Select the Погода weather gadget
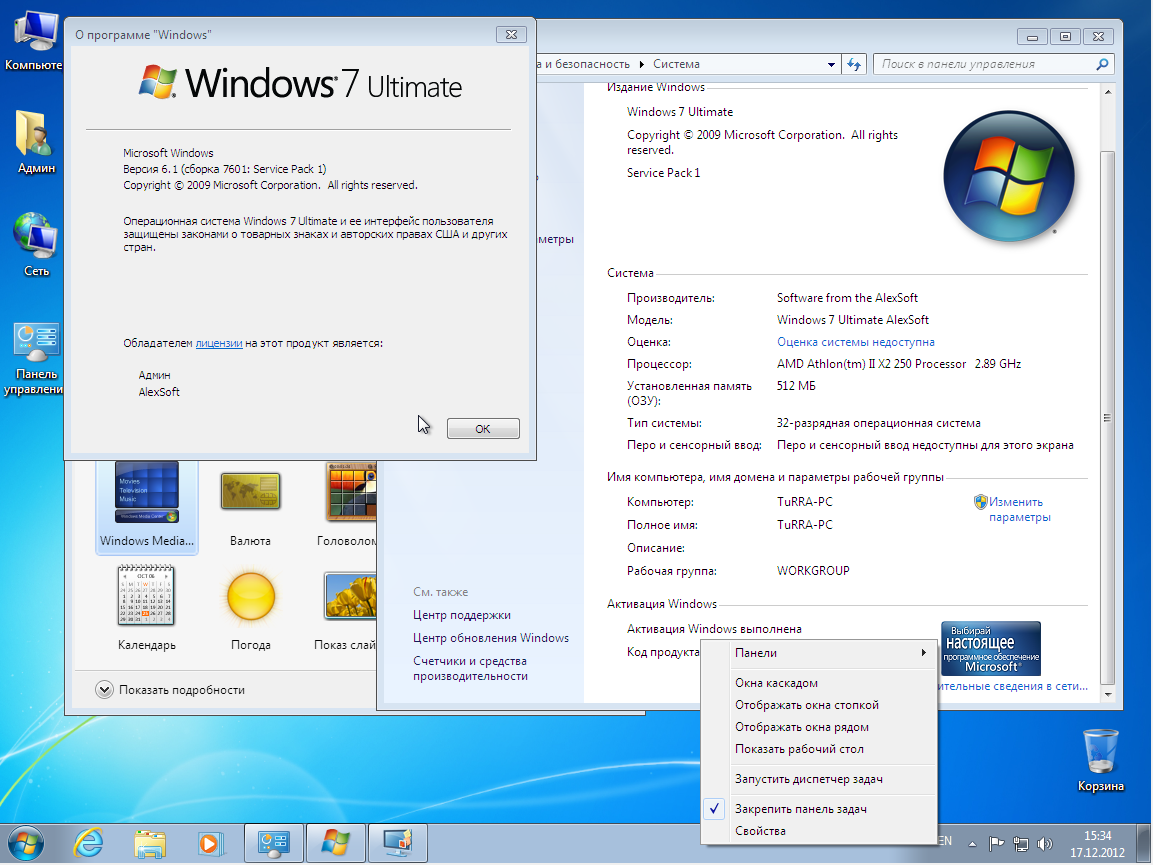This screenshot has height=865, width=1153. [x=251, y=611]
